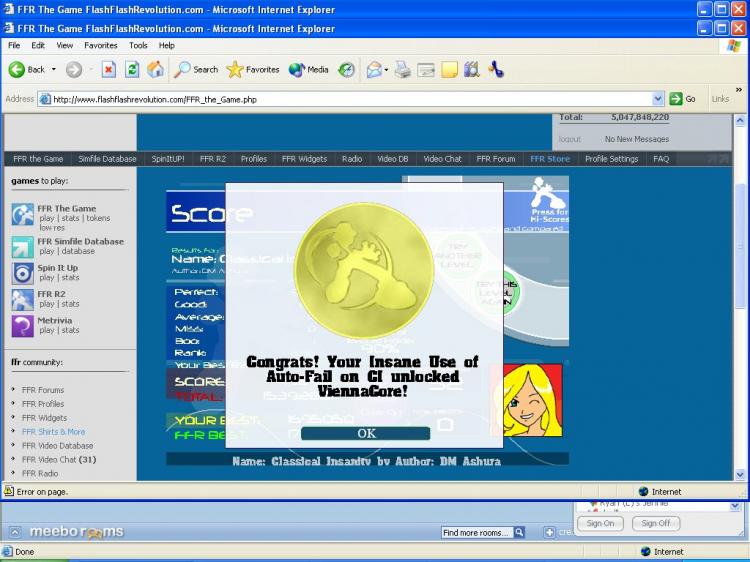Open the FFR Shirts & More link
This screenshot has height=562, width=750.
(53, 432)
